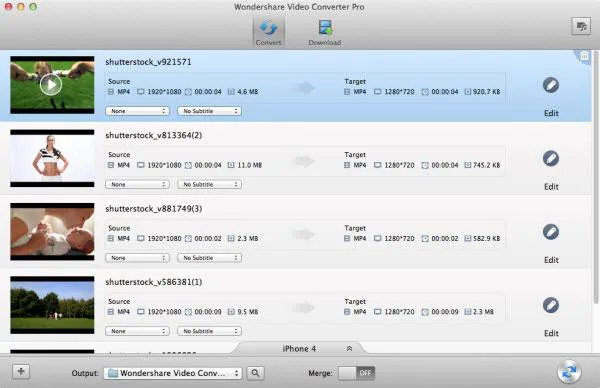Open audio track dropdown for shutterstock_v586381(1)
Screen dimensions: 600x388
click(x=137, y=331)
